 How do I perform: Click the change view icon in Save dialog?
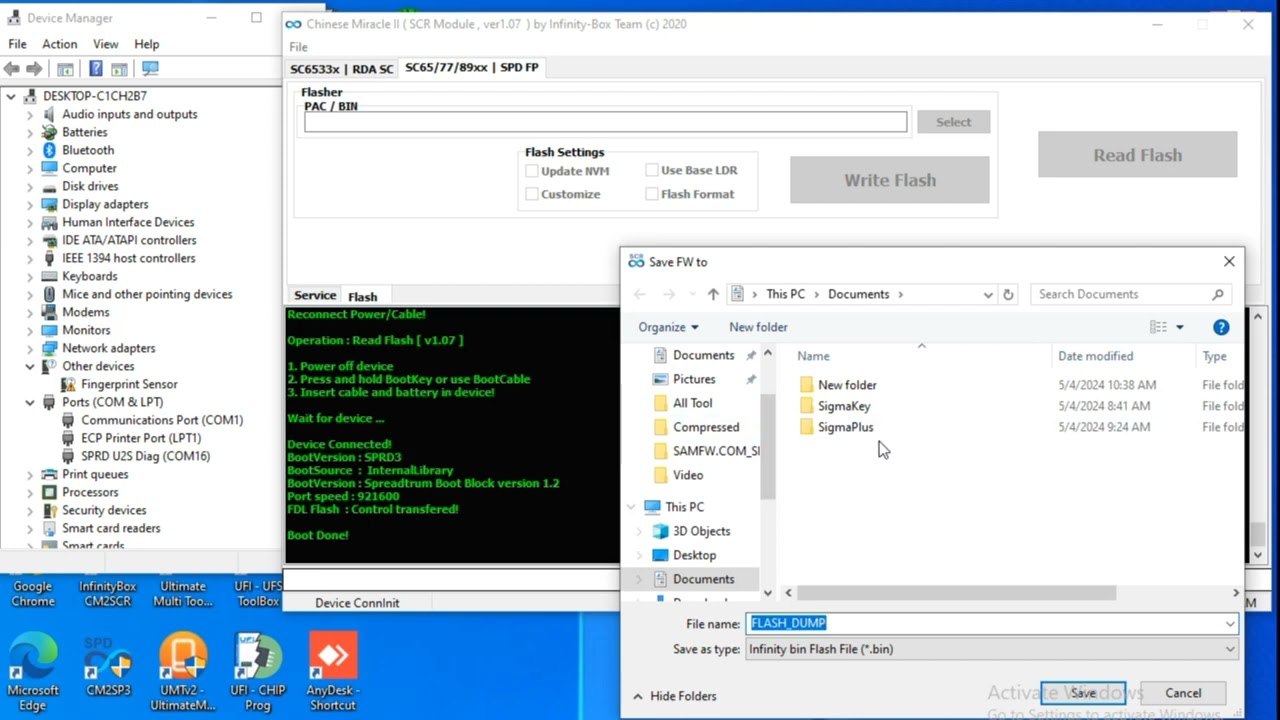point(1158,327)
